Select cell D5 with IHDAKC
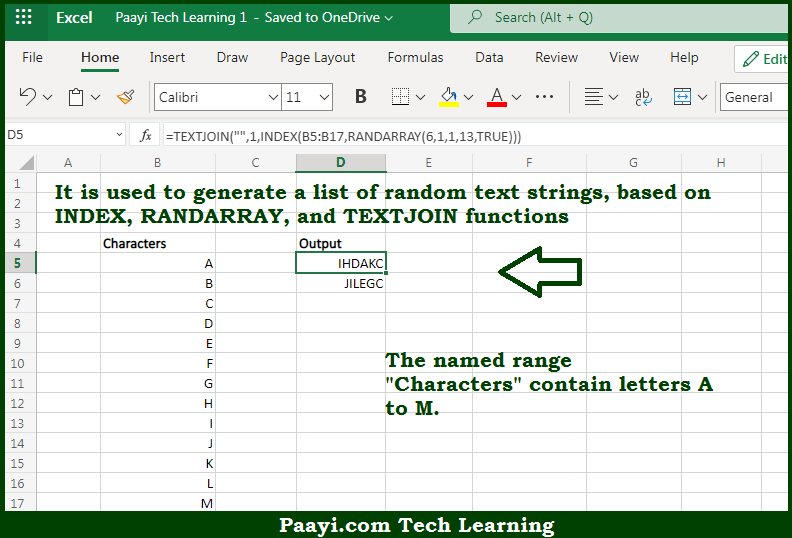Screen dimensions: 792x538 (x=341, y=263)
